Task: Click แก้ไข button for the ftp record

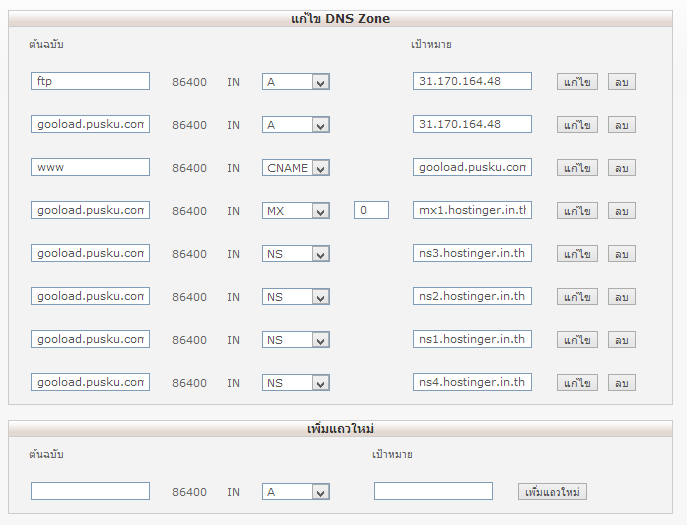Action: (577, 82)
